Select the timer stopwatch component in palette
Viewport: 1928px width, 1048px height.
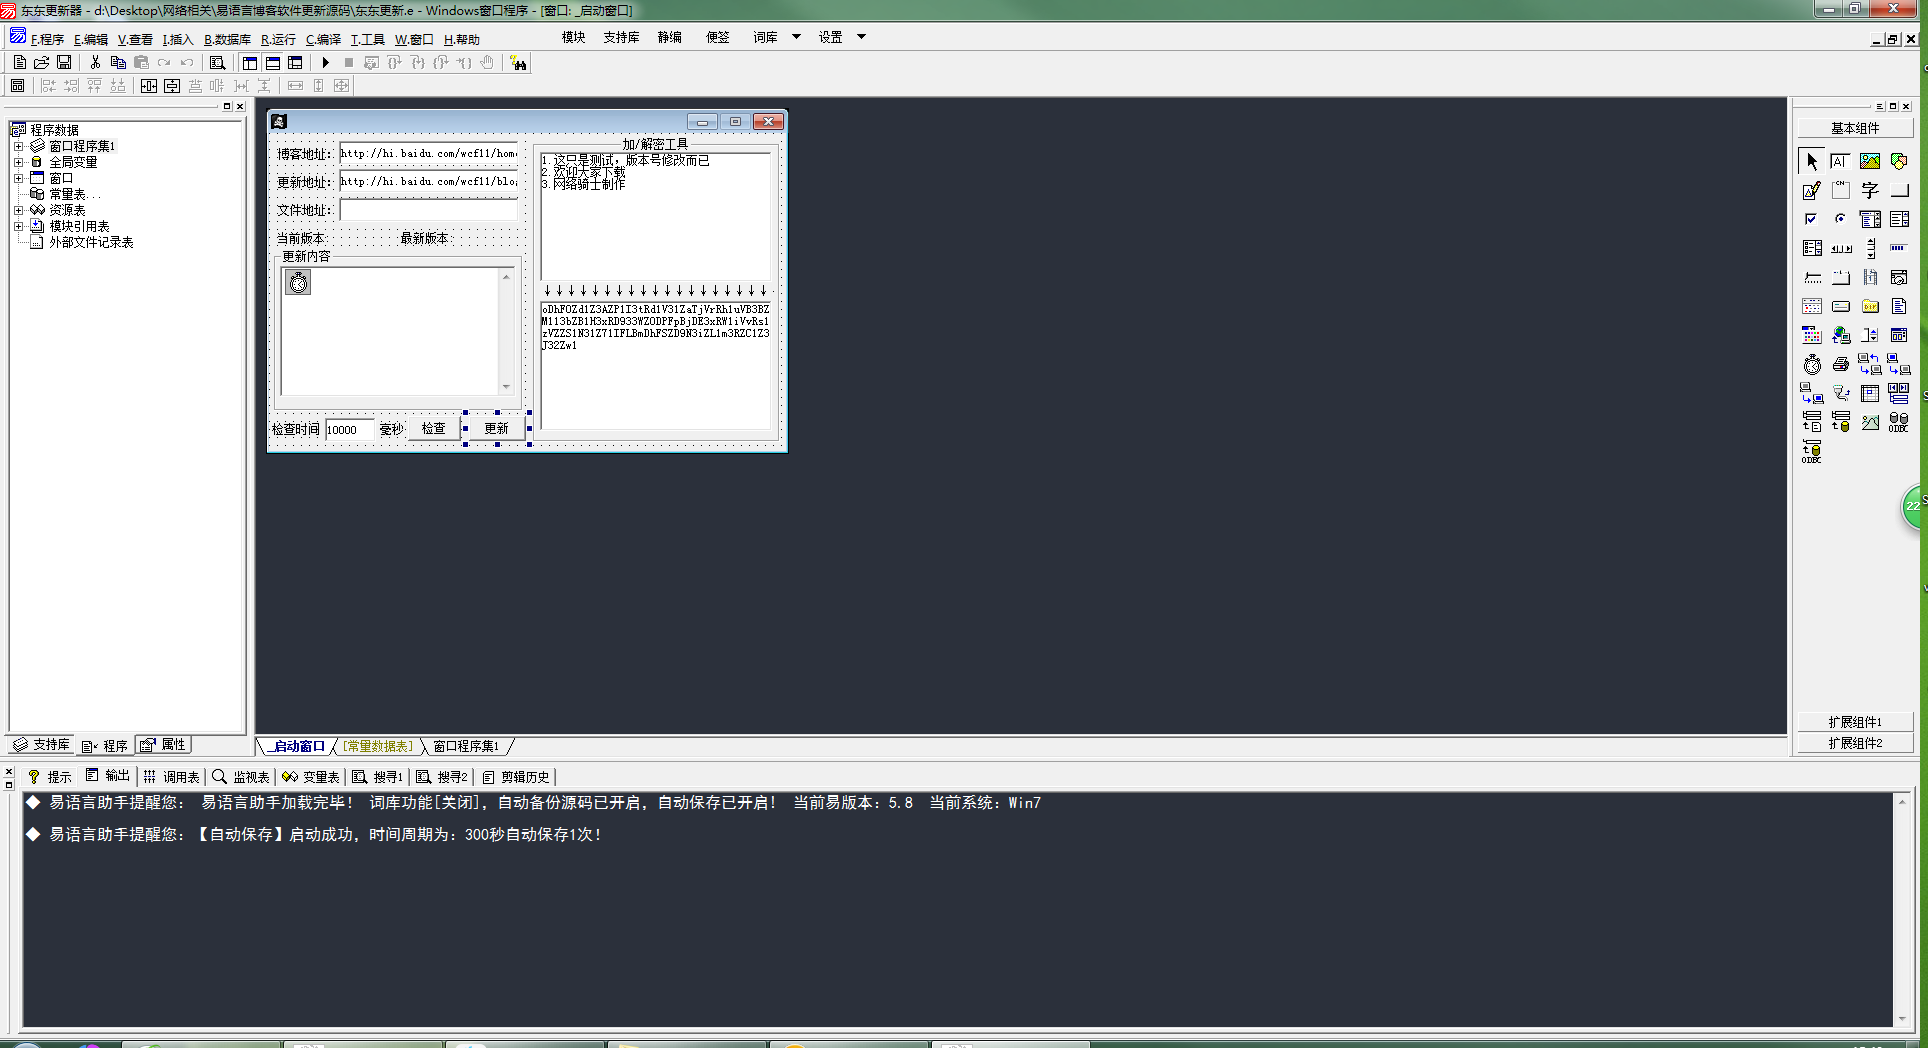point(1812,364)
